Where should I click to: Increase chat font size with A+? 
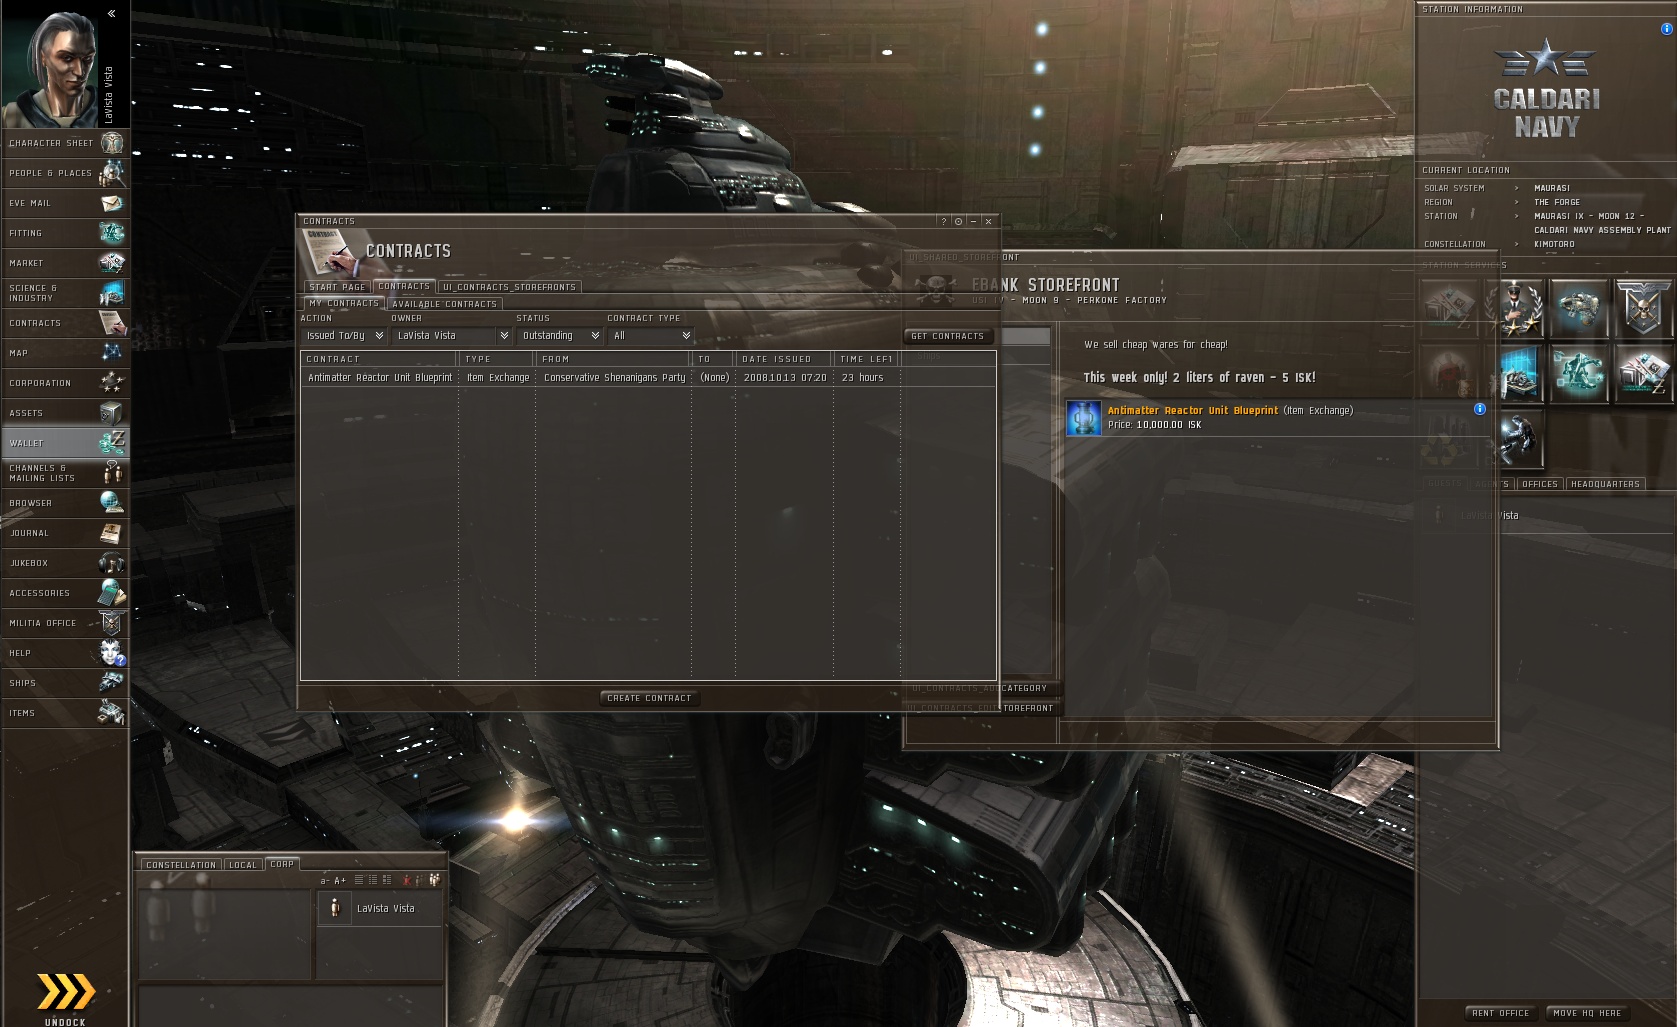coord(340,880)
